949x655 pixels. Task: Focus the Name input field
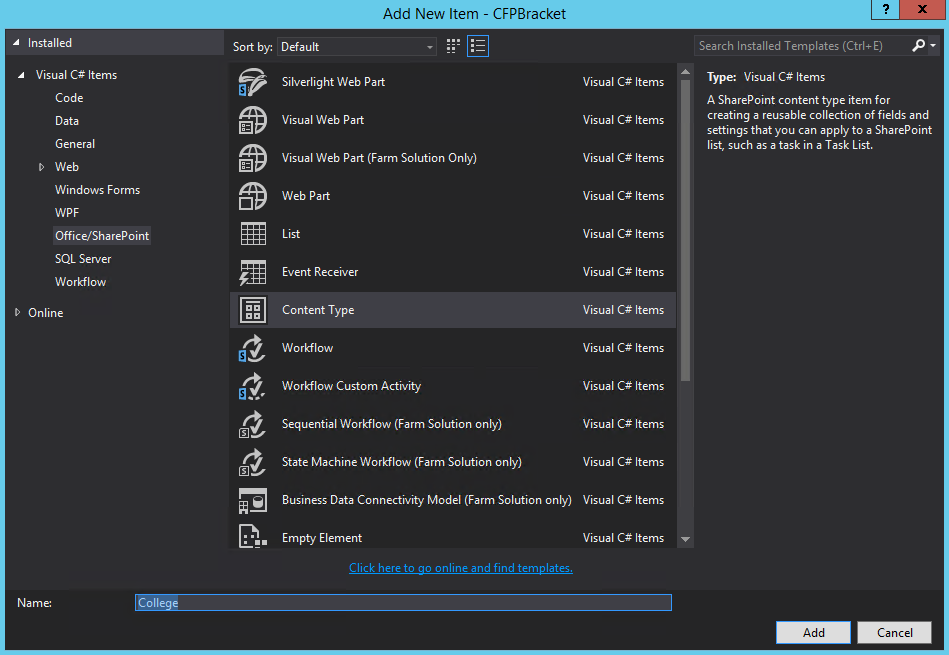coord(403,602)
